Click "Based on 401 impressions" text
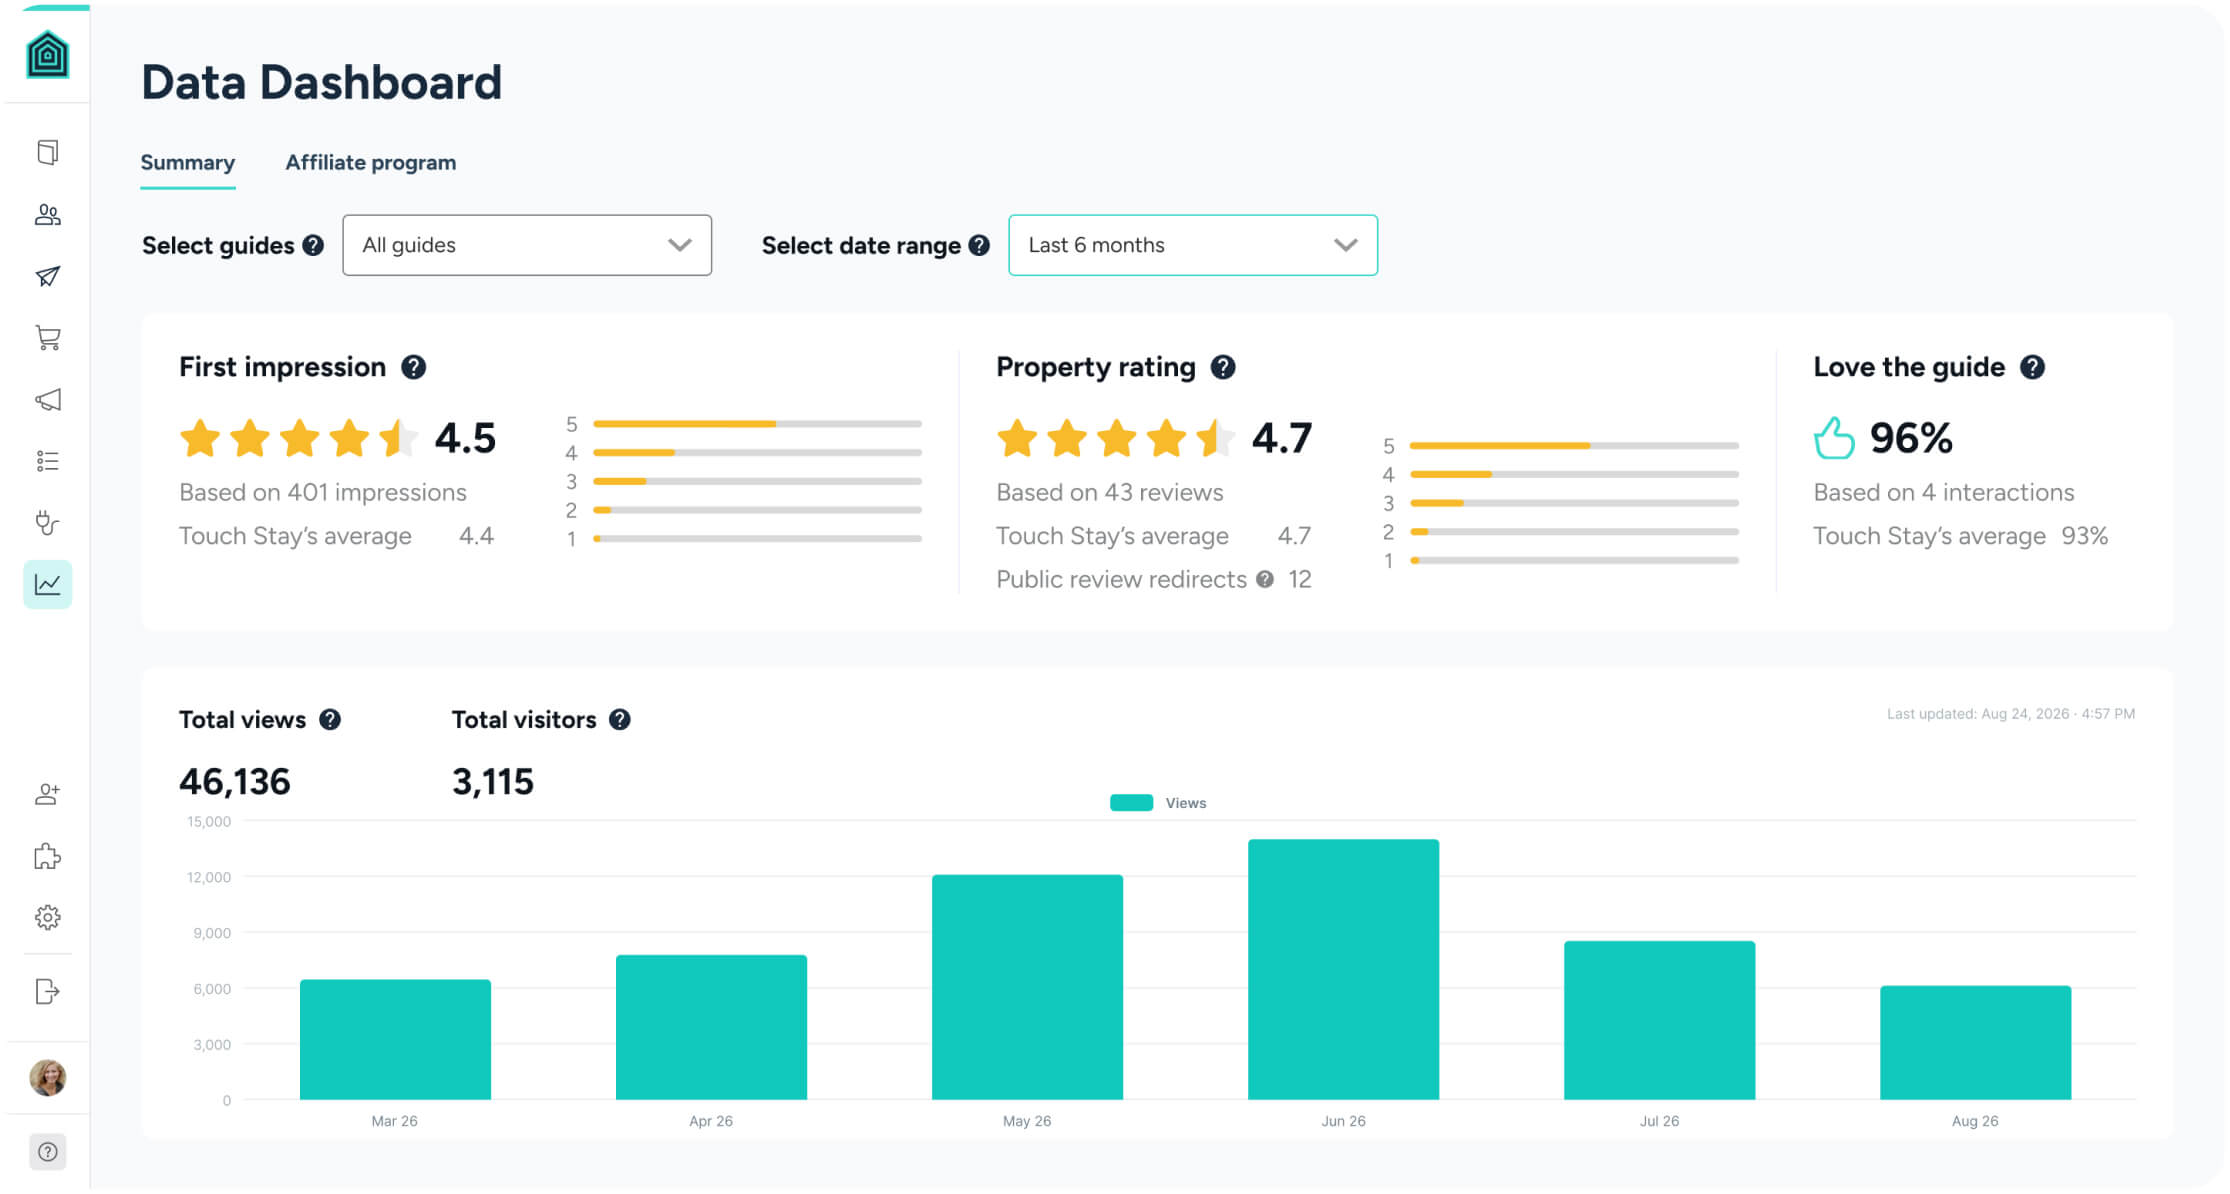Screen dimensions: 2230x1194 click(323, 493)
